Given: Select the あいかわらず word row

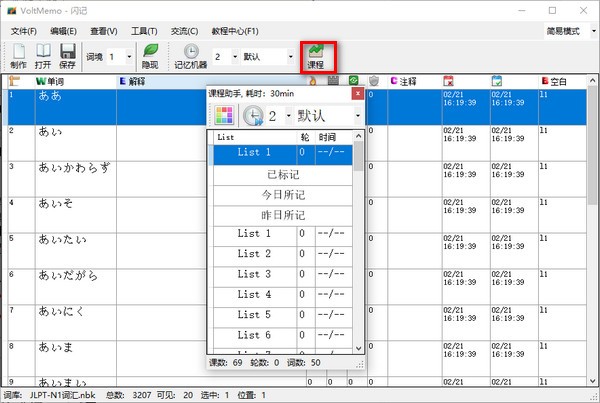Looking at the screenshot, I should tap(75, 167).
